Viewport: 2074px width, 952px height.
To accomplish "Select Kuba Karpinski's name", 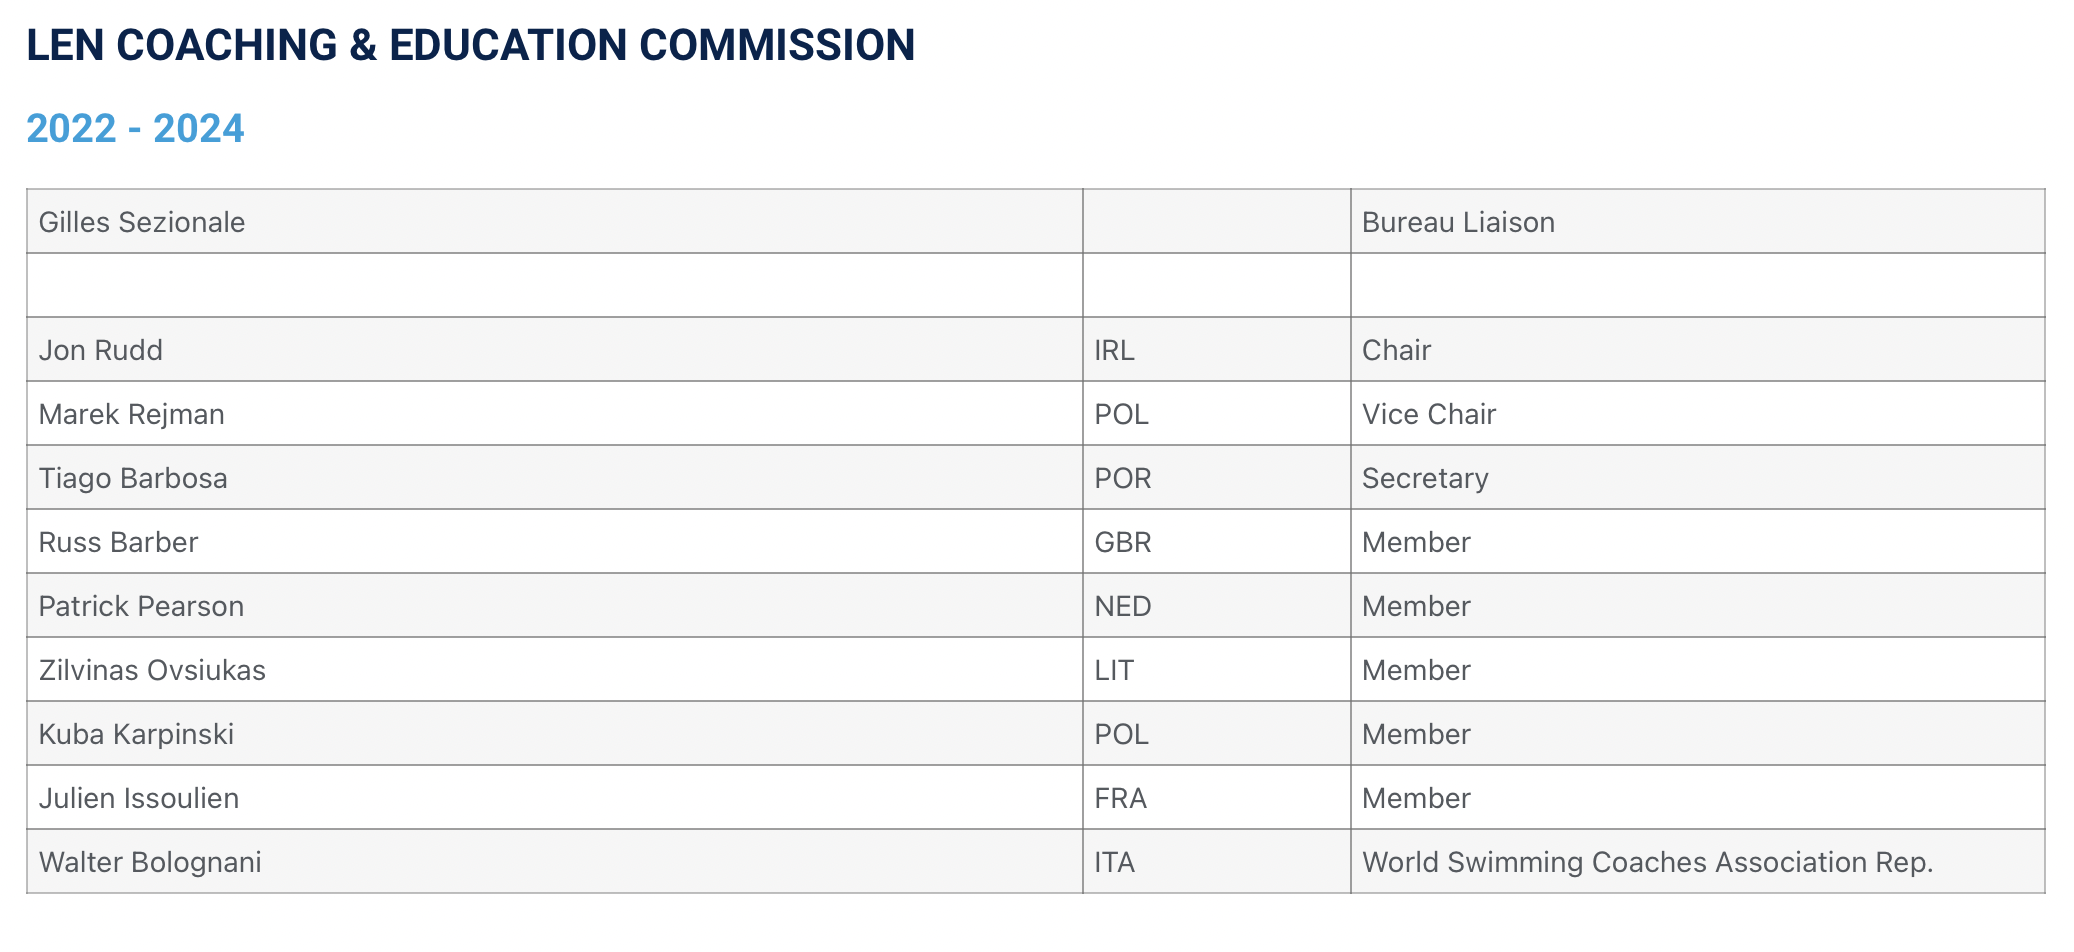I will coord(137,734).
